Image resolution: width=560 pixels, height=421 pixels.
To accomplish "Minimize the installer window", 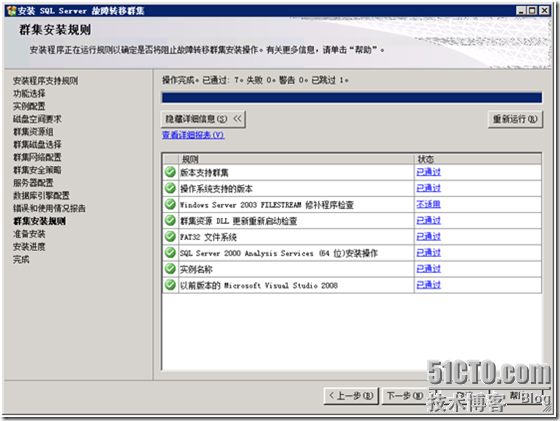I will [x=521, y=11].
